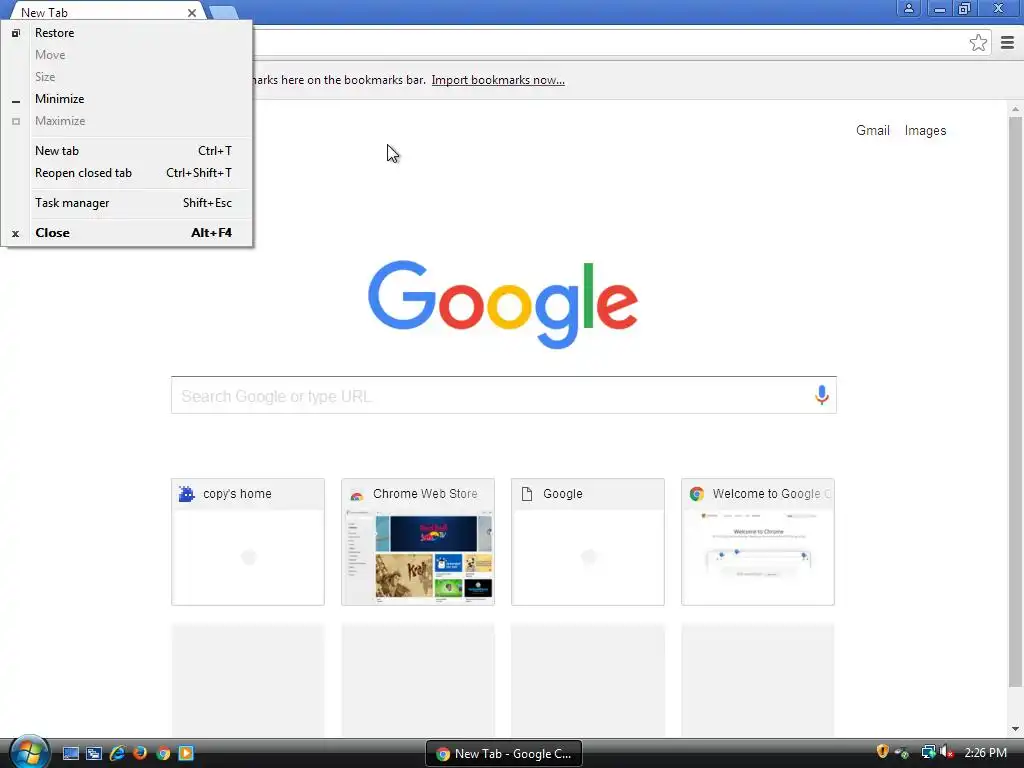Click the page scrollbar up arrow

(x=1015, y=109)
